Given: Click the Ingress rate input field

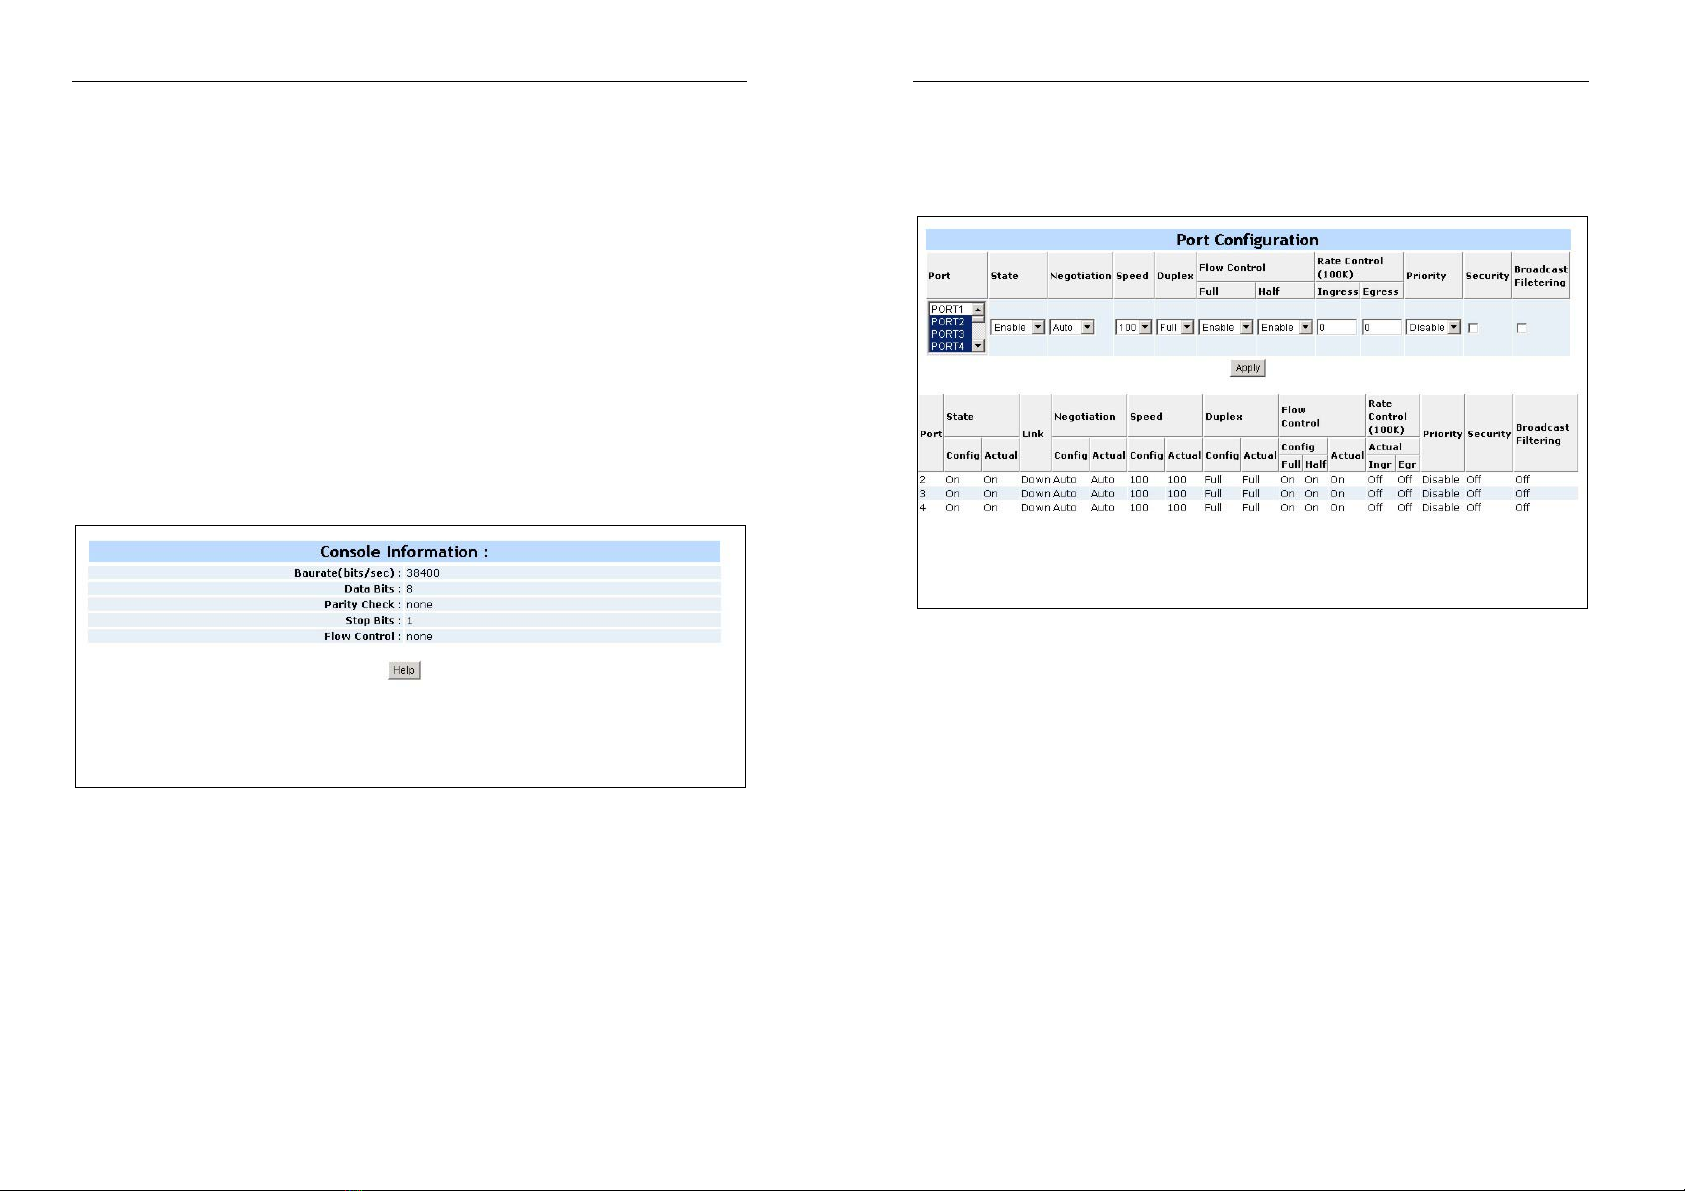Looking at the screenshot, I should click(1336, 328).
